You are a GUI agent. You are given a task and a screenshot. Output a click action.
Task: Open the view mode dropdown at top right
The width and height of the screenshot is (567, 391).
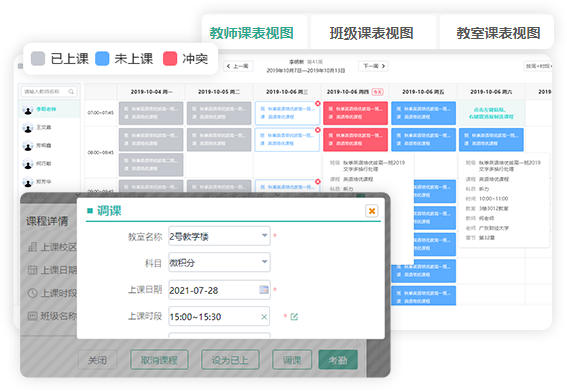click(538, 66)
